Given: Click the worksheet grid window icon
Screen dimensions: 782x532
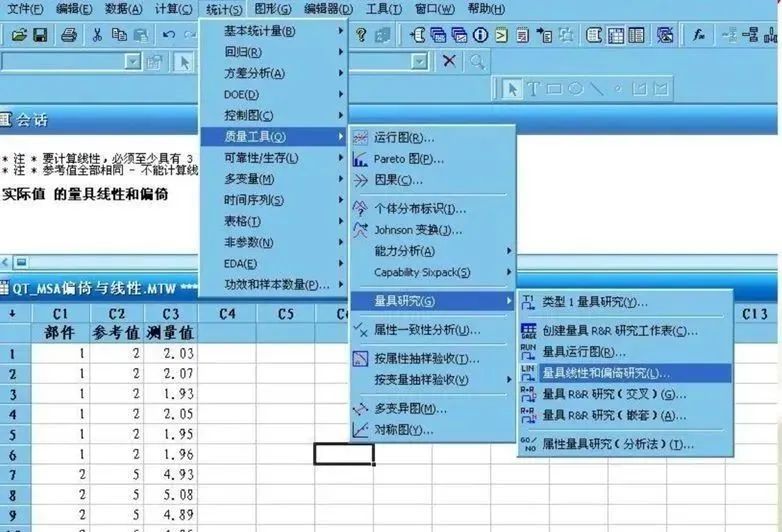Looking at the screenshot, I should click(x=615, y=35).
